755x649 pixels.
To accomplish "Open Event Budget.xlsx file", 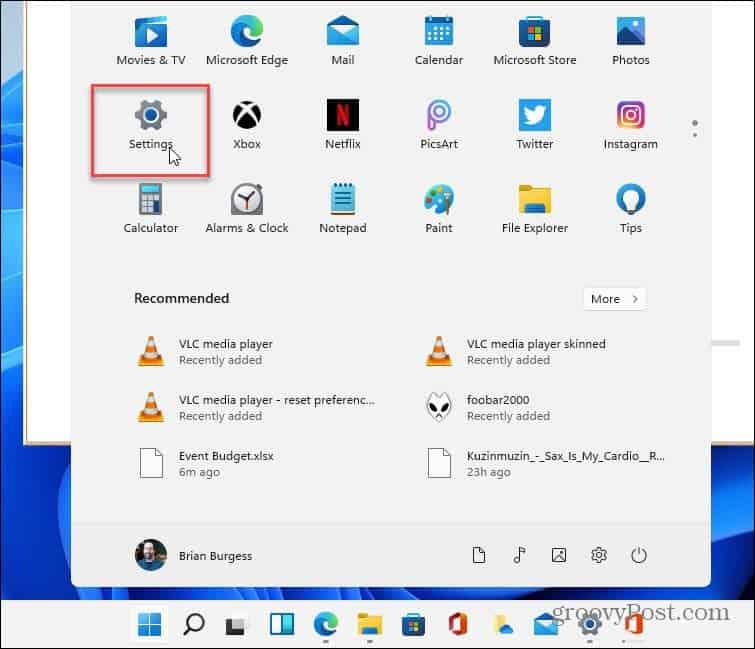I will click(x=206, y=464).
